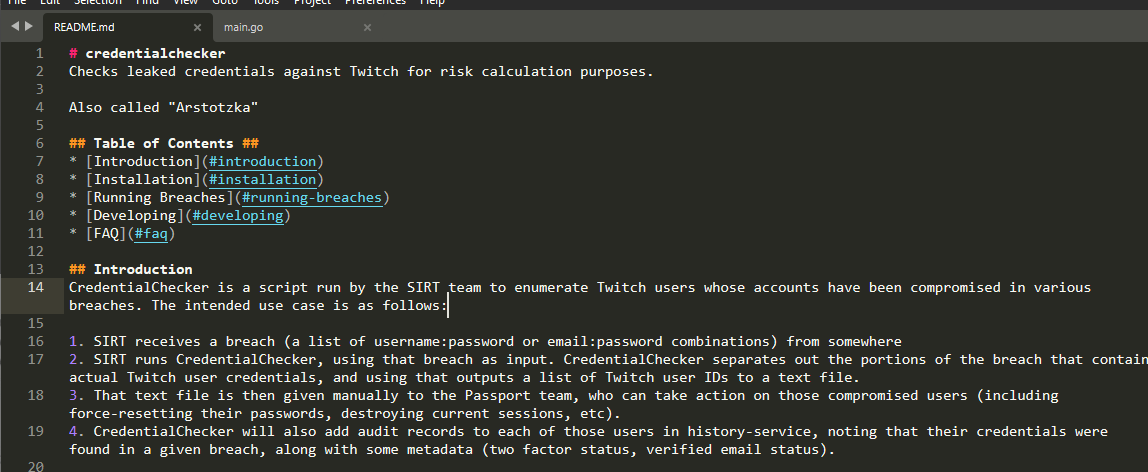
Task: Click the '[Developing]' link label text
Action: pyautogui.click(x=135, y=216)
